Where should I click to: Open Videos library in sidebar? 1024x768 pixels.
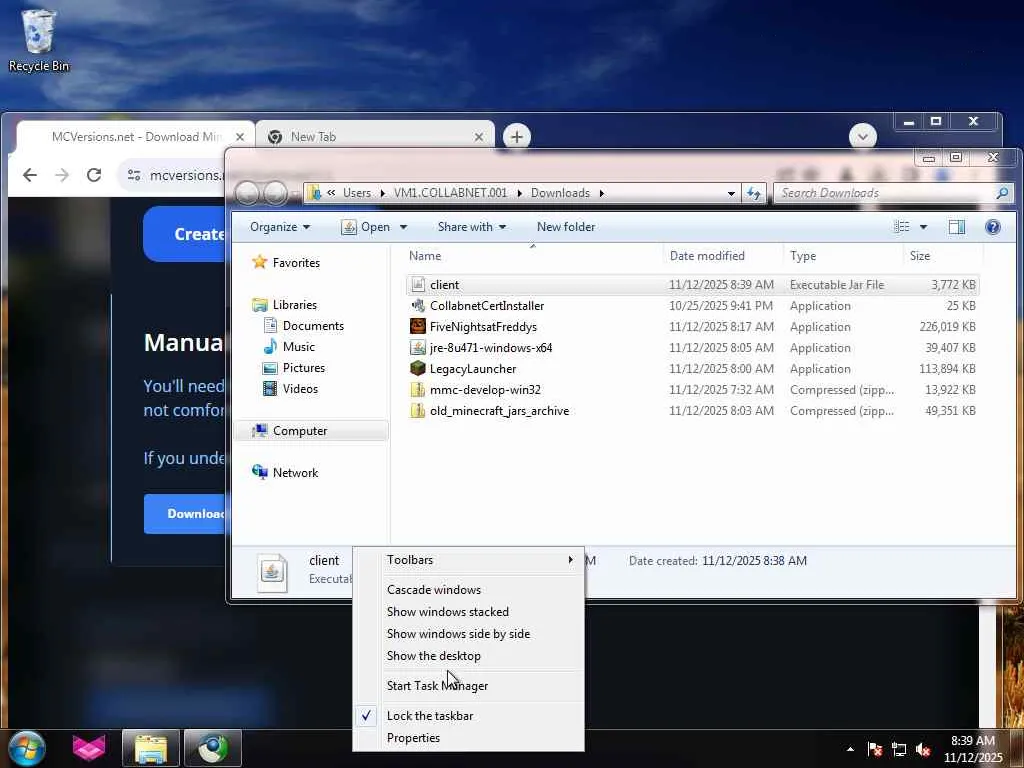(291, 389)
